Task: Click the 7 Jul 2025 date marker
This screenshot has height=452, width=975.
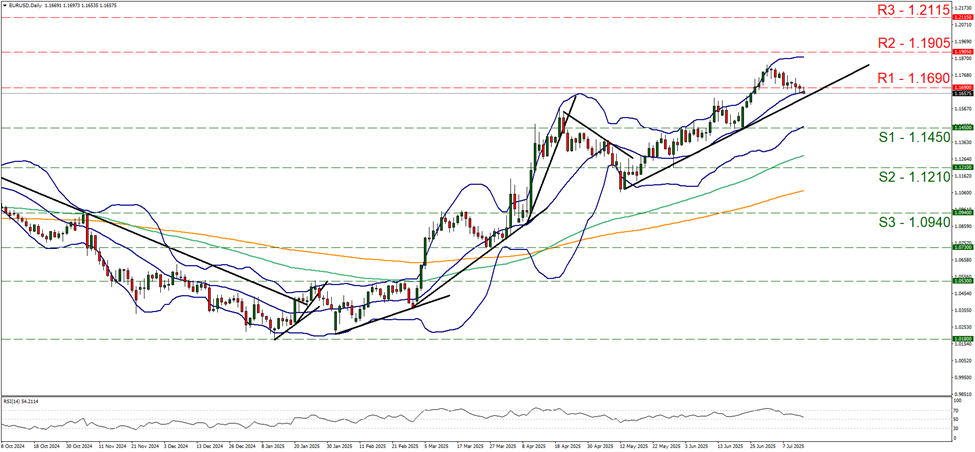Action: pyautogui.click(x=797, y=445)
